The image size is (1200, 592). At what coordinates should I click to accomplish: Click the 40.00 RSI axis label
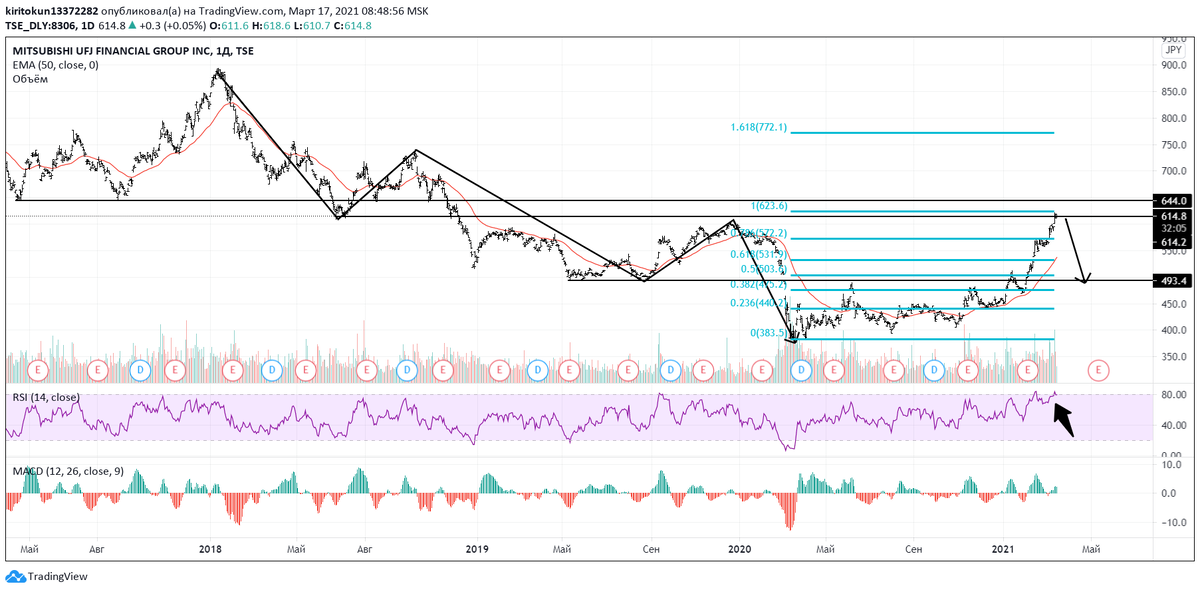1174,426
